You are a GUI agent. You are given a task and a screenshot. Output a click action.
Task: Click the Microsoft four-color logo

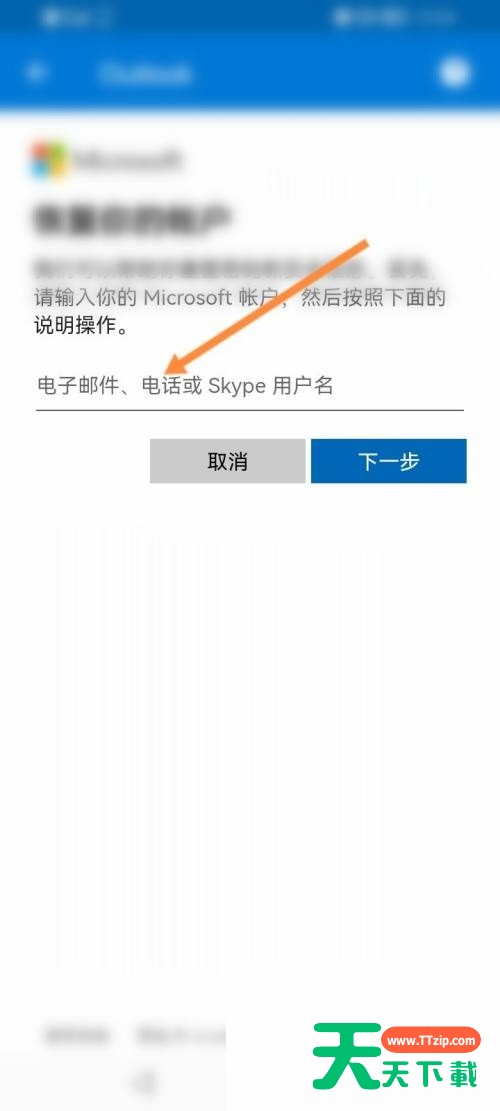pos(49,160)
